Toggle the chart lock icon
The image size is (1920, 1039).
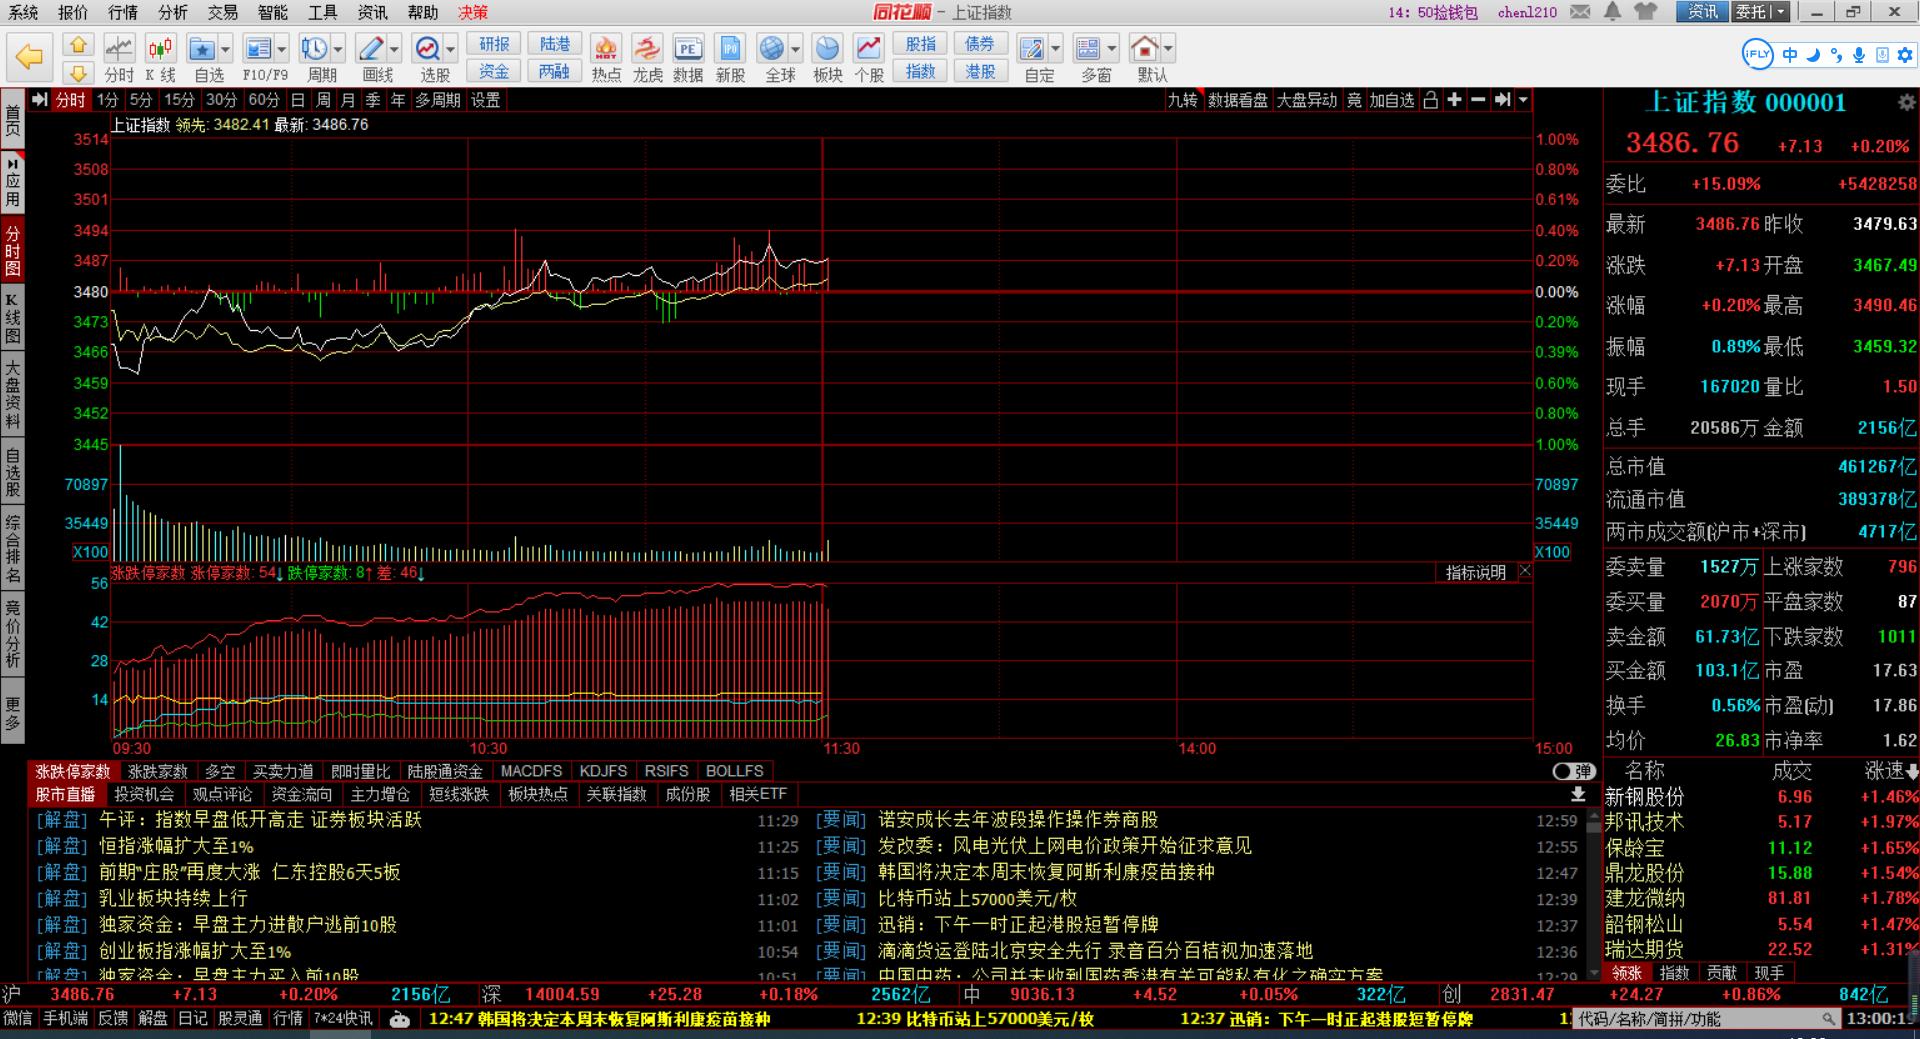pyautogui.click(x=1430, y=100)
